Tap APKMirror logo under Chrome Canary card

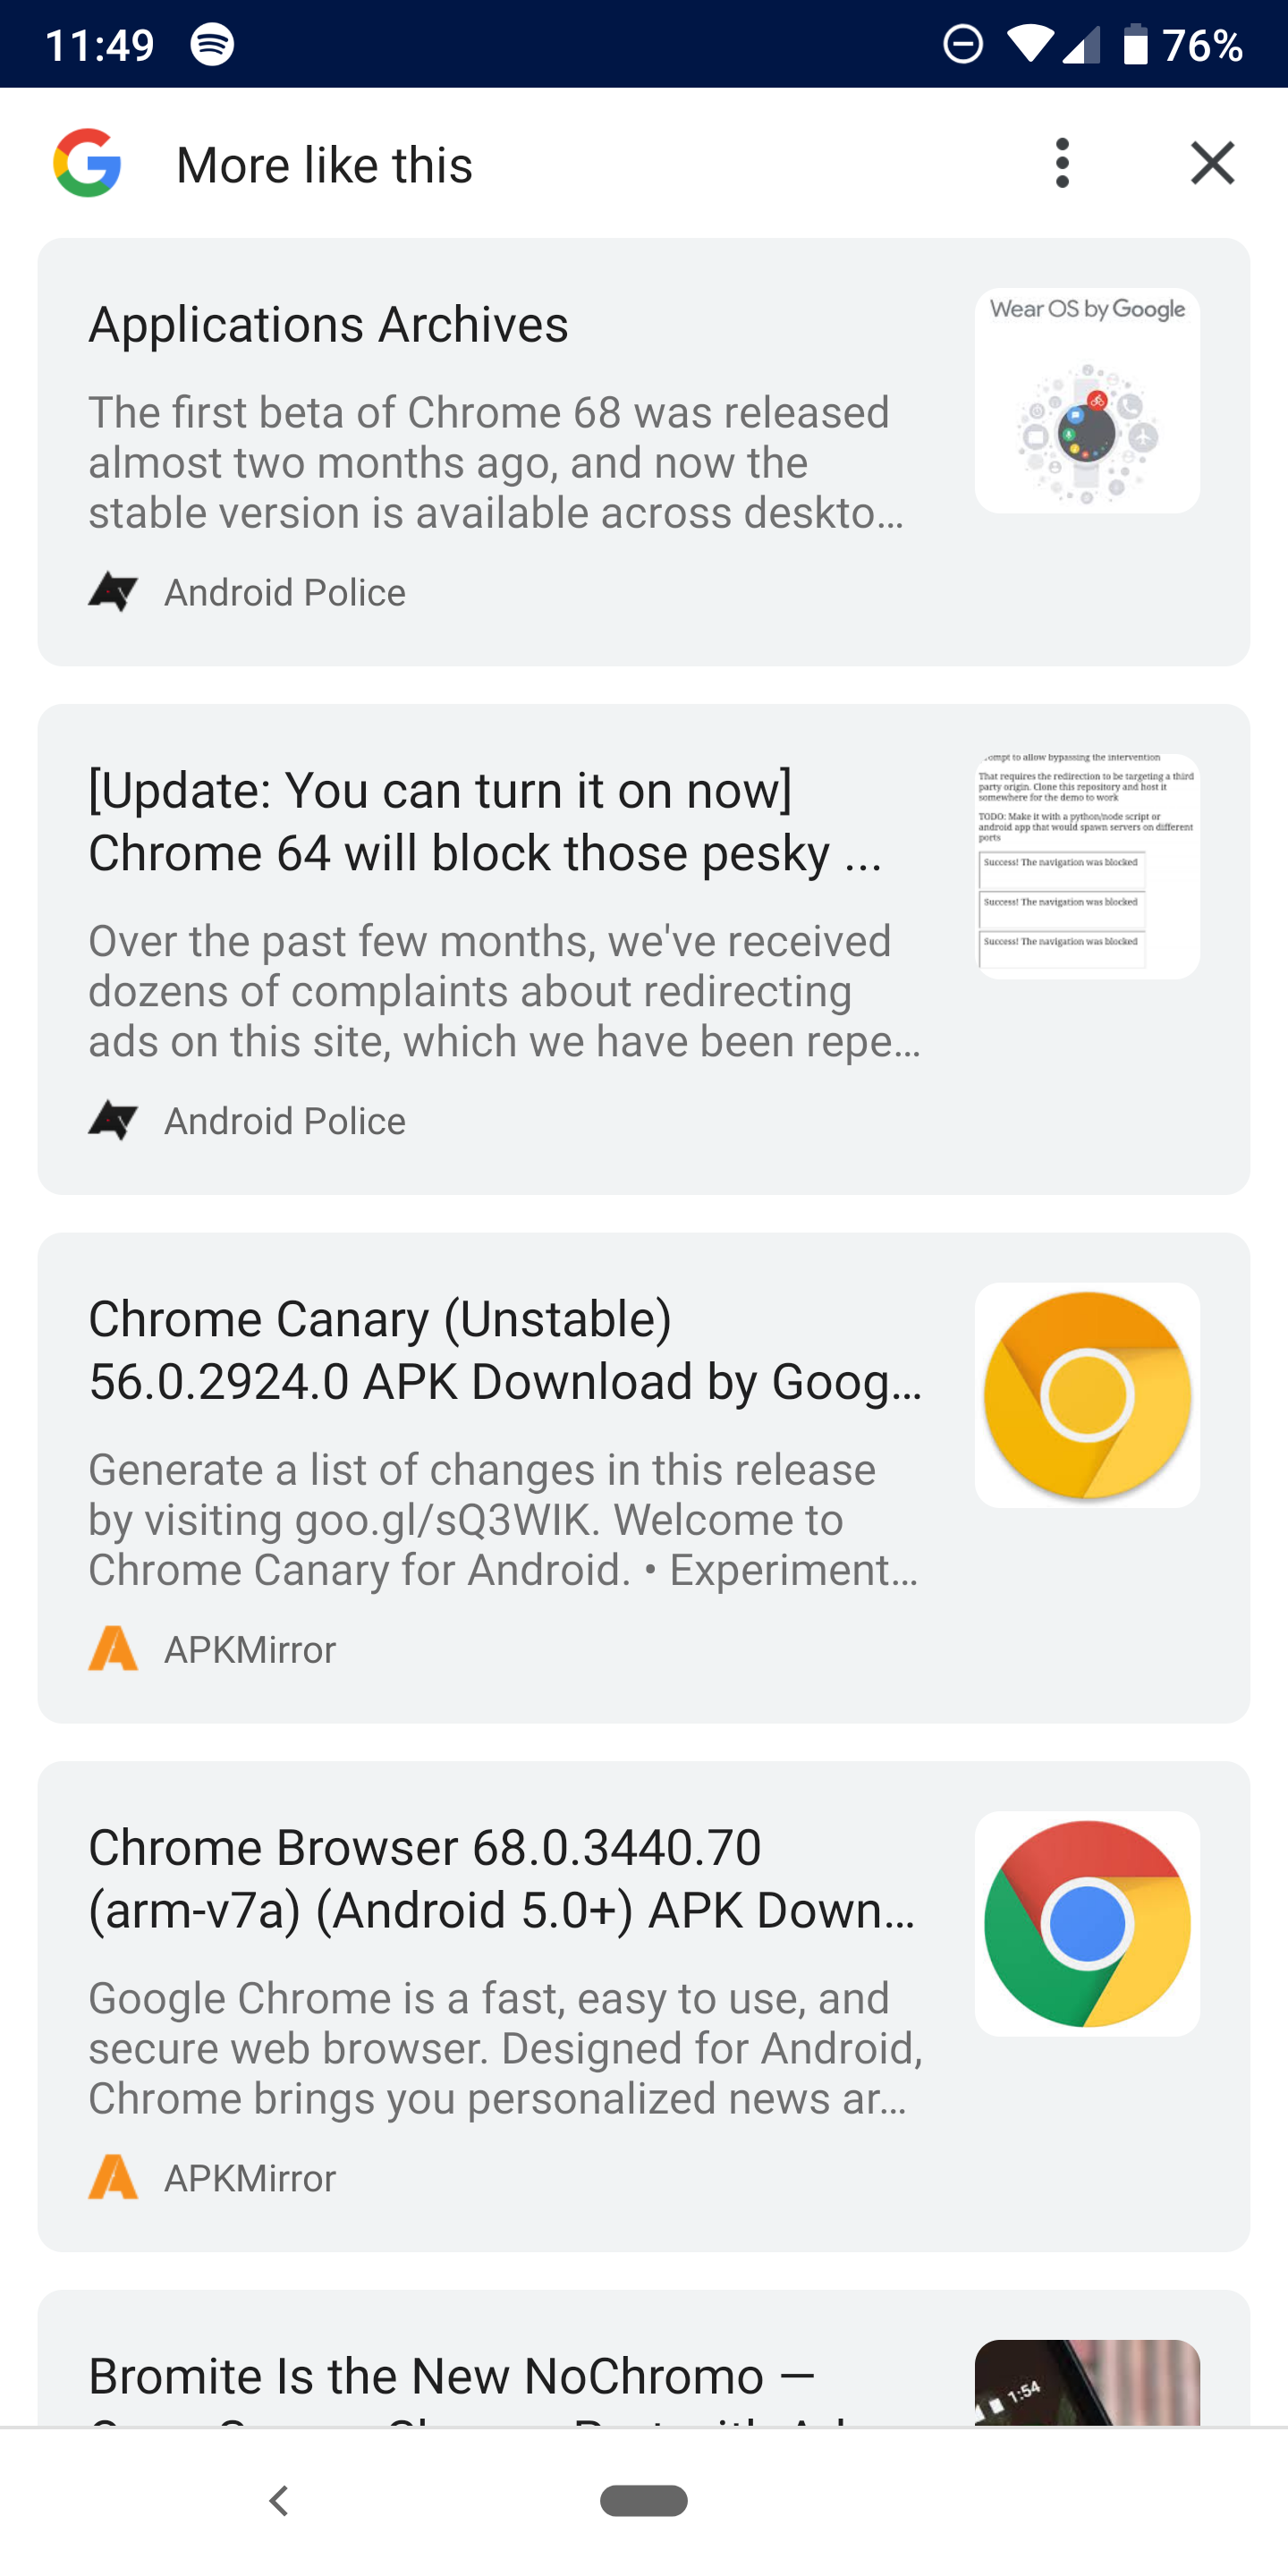click(x=113, y=1649)
